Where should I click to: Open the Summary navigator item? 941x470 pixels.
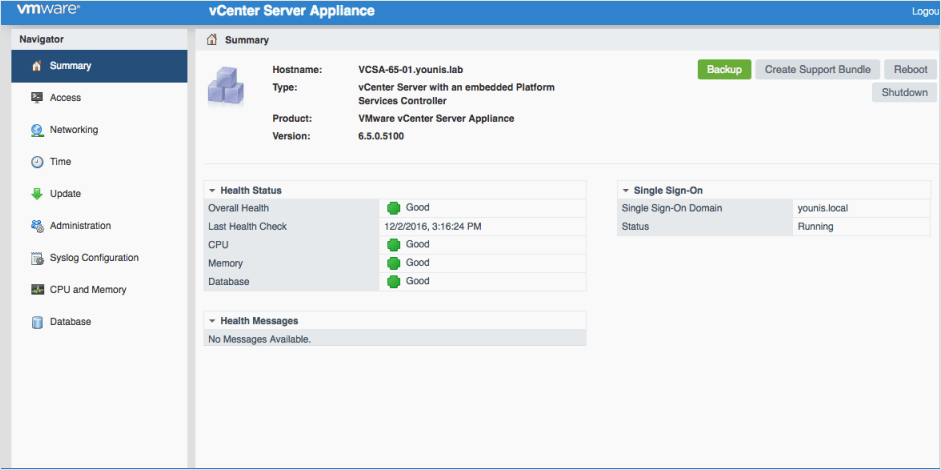point(99,66)
